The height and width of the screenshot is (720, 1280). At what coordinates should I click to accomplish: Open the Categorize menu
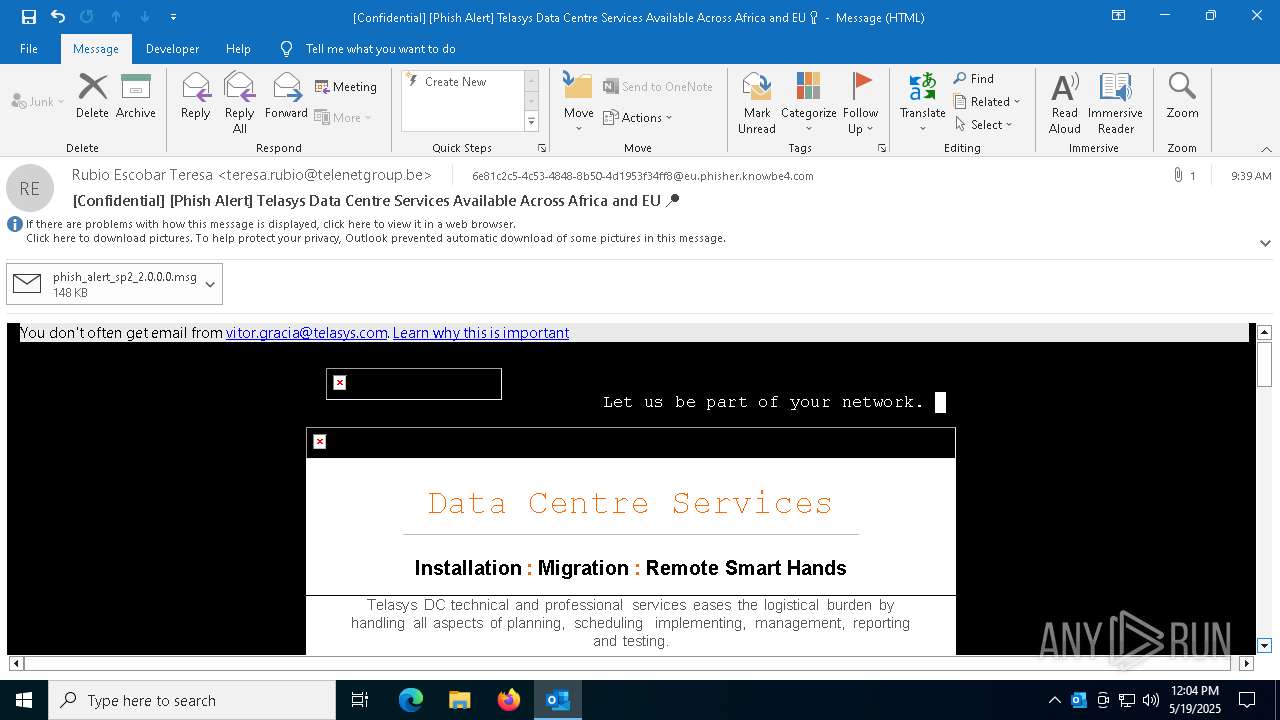point(808,103)
